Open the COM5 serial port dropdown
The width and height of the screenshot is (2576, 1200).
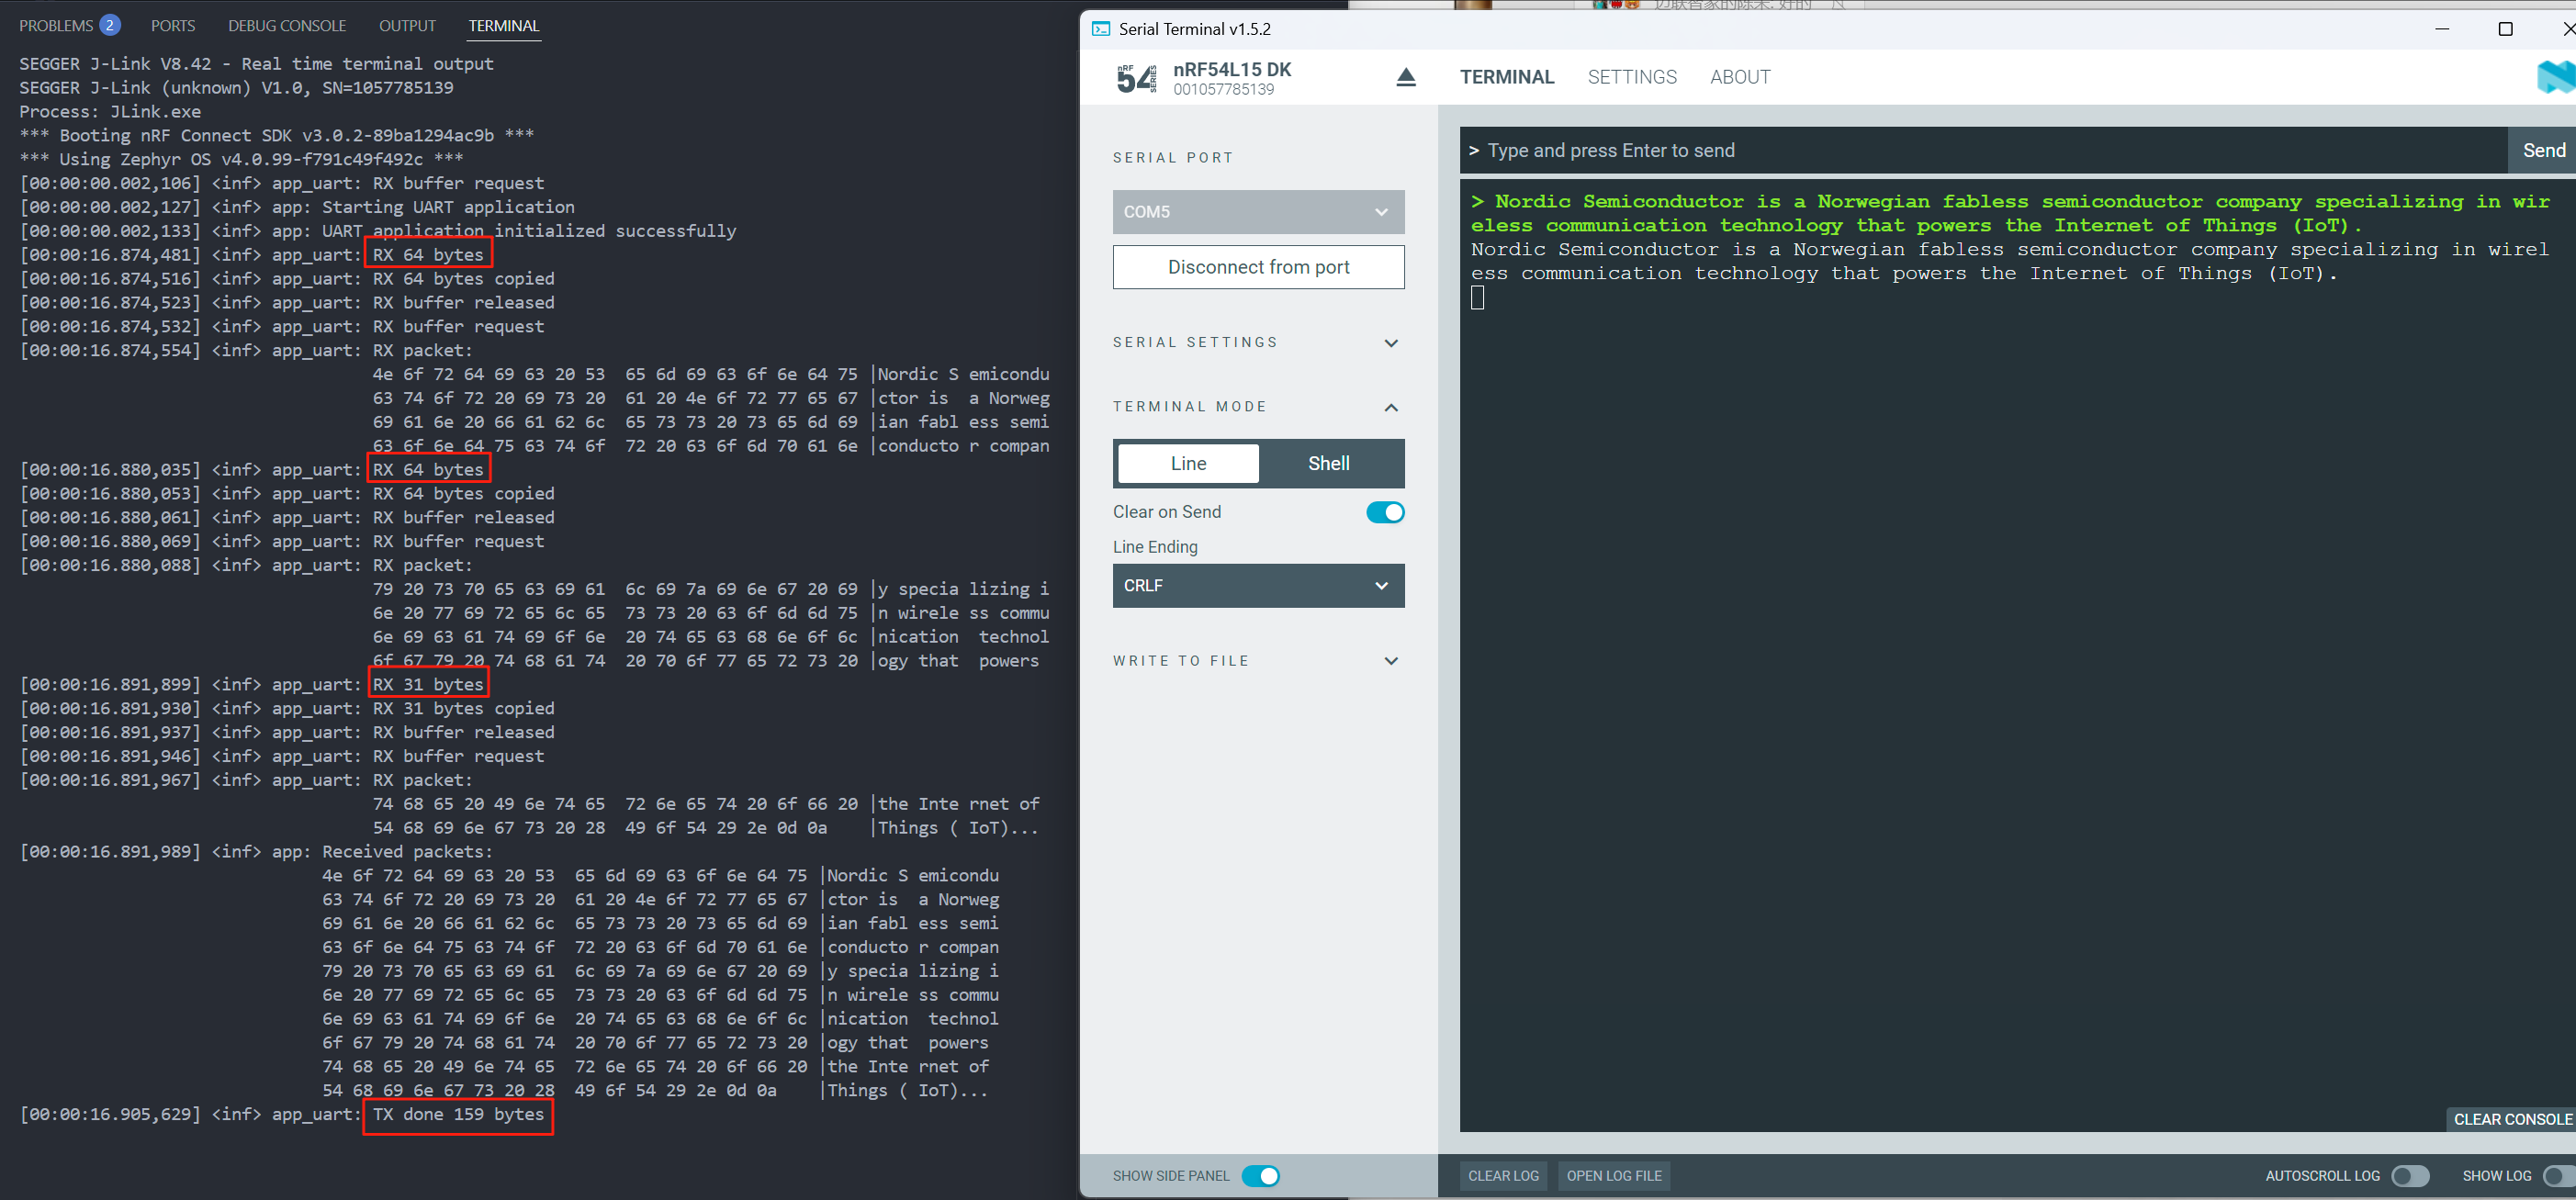click(1258, 212)
